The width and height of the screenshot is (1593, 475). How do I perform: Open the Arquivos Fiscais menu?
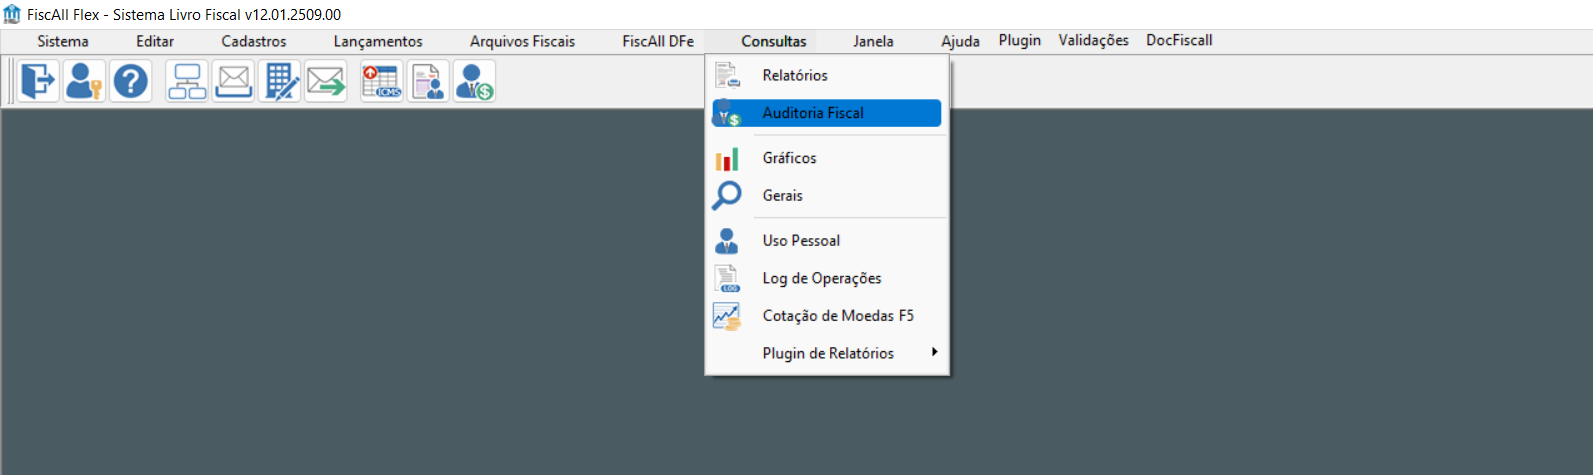pos(522,41)
